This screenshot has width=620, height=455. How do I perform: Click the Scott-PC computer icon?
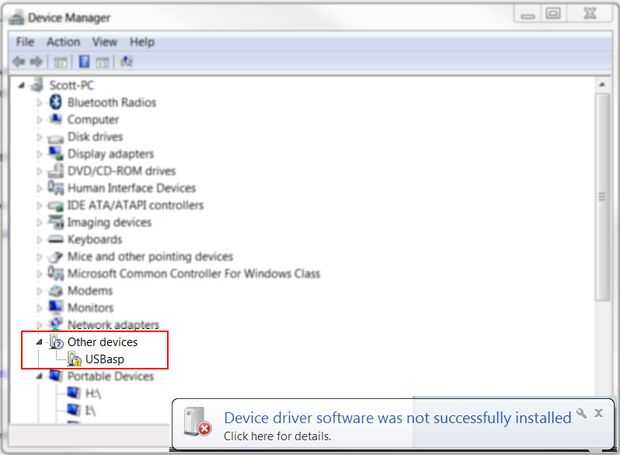click(x=37, y=85)
